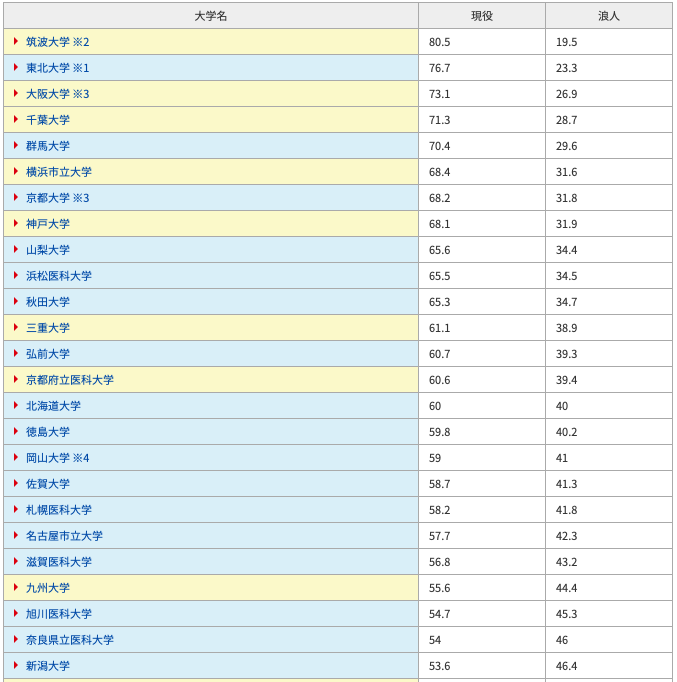Viewport: 677px width, 682px height.
Task: Open the 浜松医科大学 link
Action: point(59,276)
